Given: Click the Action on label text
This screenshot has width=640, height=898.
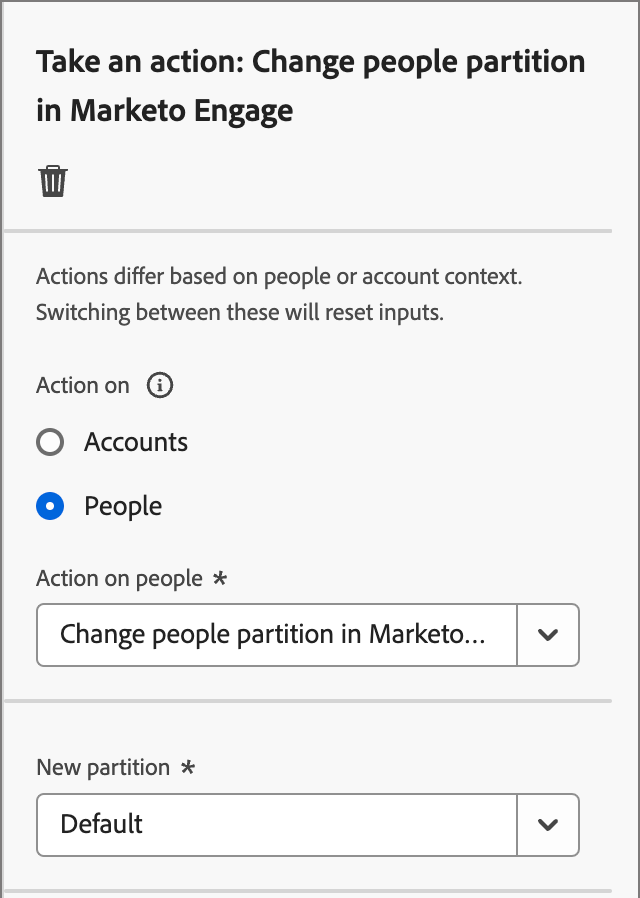Looking at the screenshot, I should pyautogui.click(x=83, y=385).
